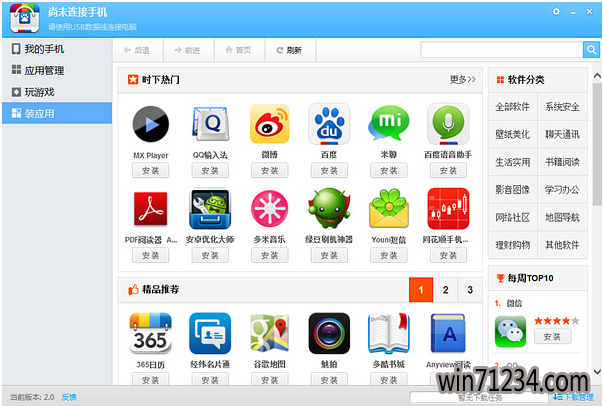Screen dimensions: 603x406
Task: Select page 1 of 精品推荐
Action: click(421, 290)
